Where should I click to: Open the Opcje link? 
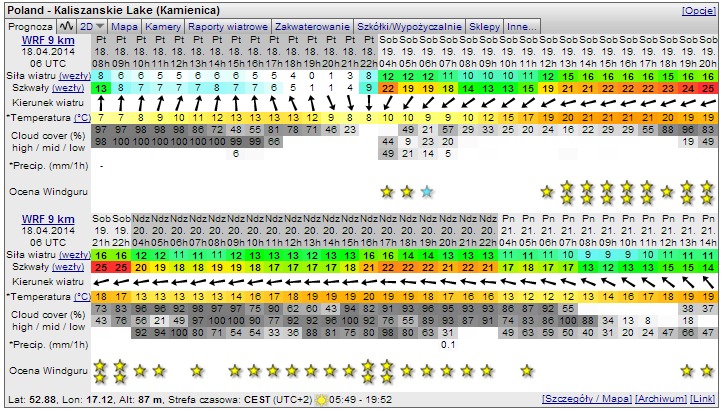tap(698, 11)
